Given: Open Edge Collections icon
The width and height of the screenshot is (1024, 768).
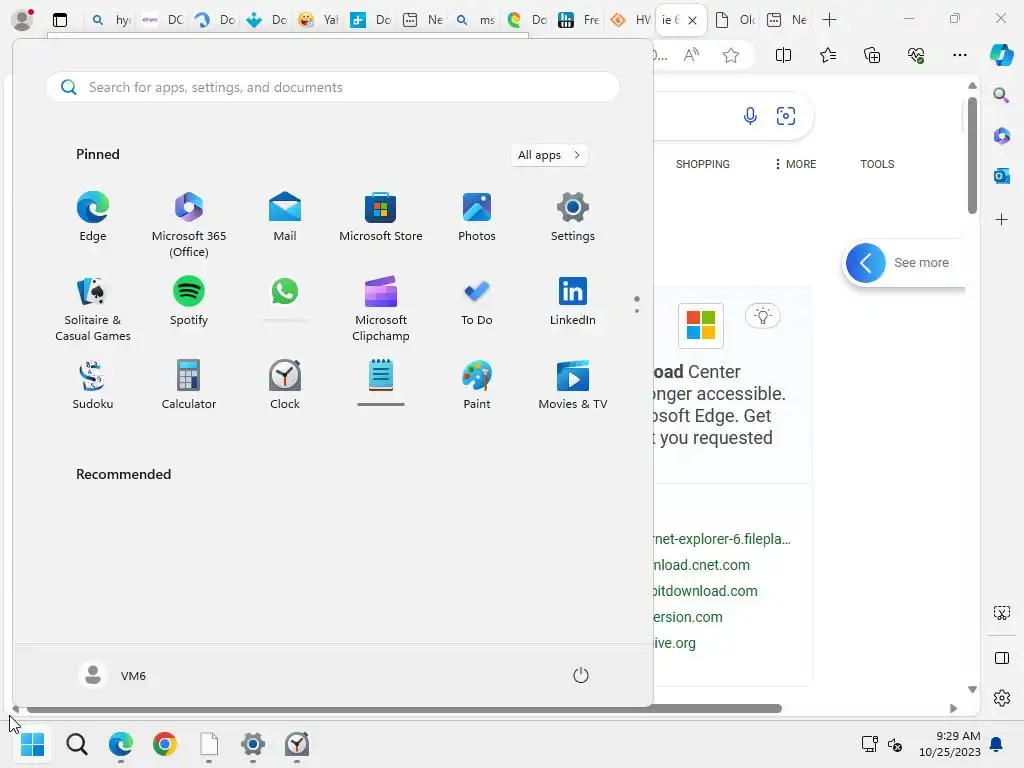Looking at the screenshot, I should click(x=872, y=55).
